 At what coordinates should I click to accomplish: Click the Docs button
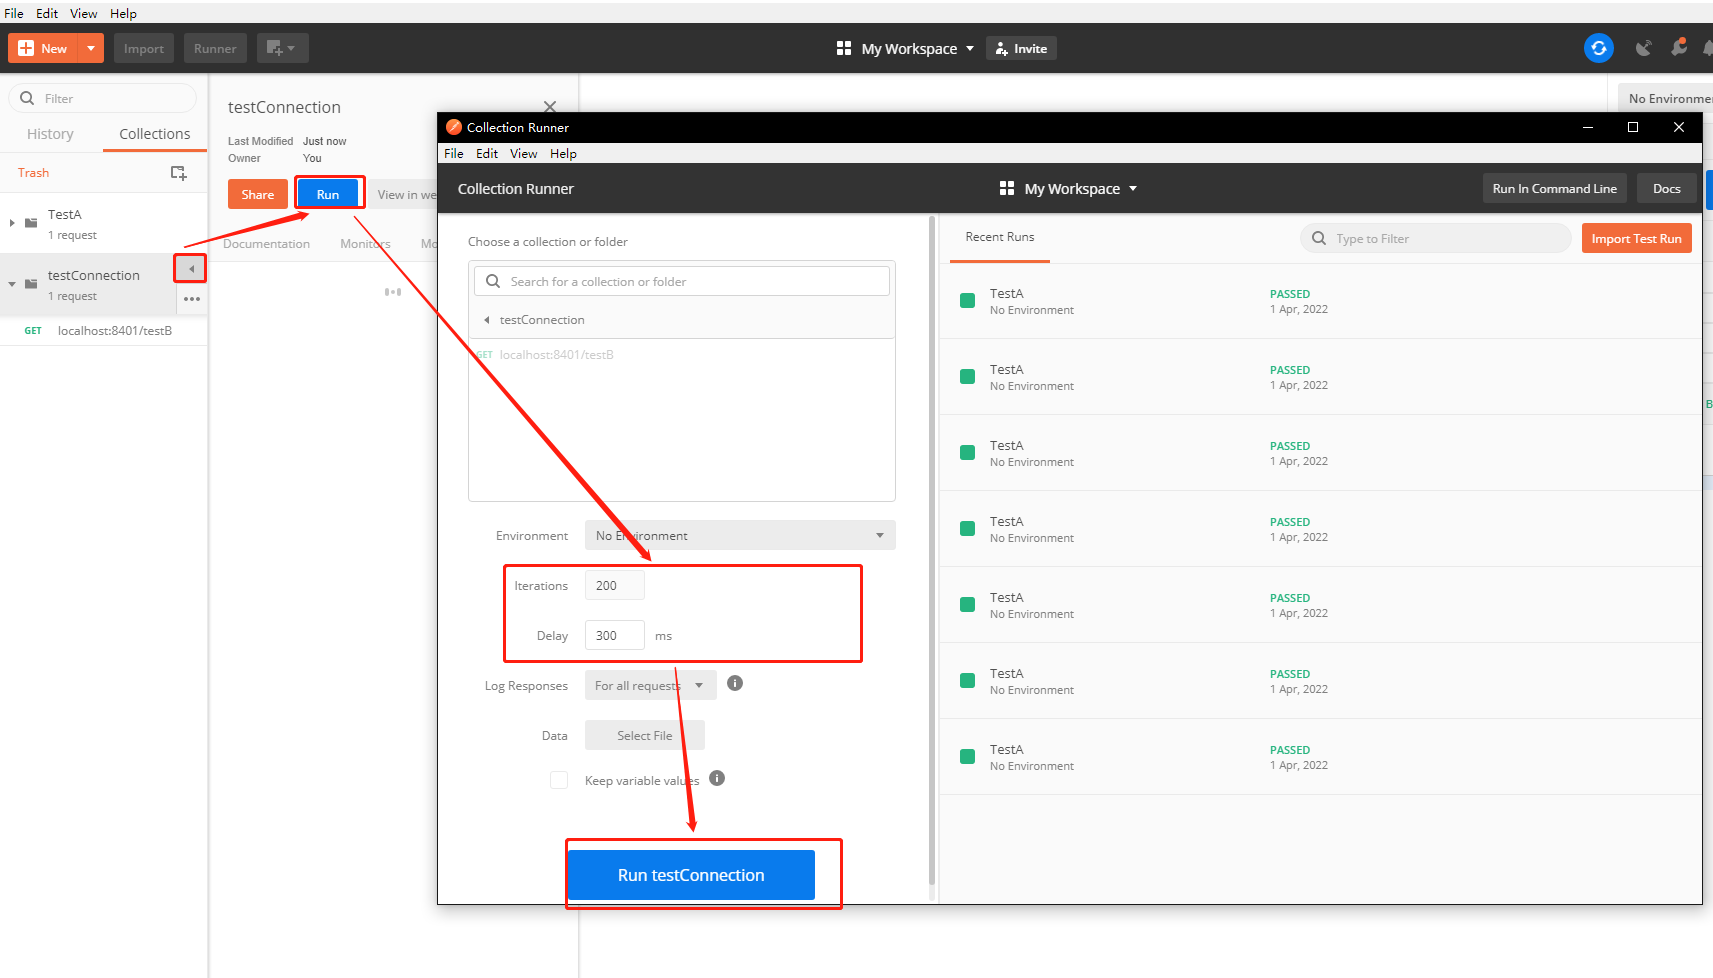pyautogui.click(x=1666, y=188)
